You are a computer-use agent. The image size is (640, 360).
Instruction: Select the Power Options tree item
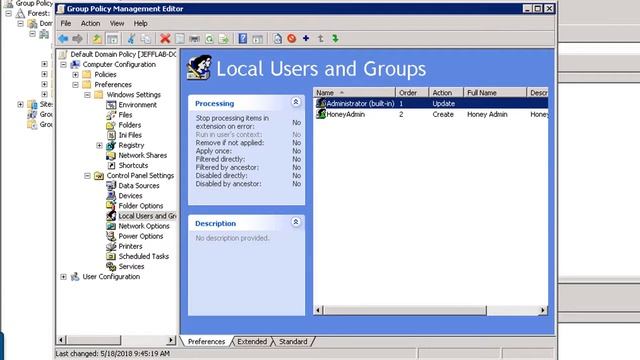(x=140, y=236)
